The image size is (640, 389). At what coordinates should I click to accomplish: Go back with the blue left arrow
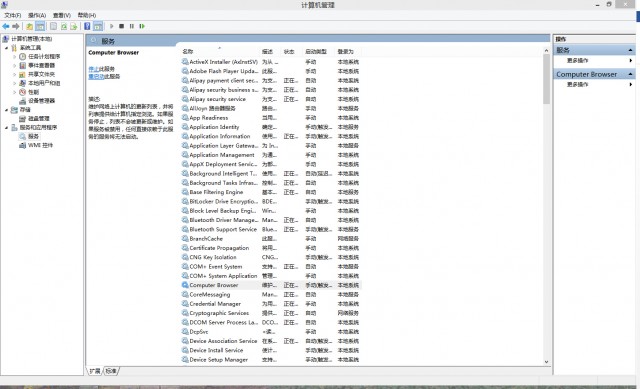click(6, 26)
